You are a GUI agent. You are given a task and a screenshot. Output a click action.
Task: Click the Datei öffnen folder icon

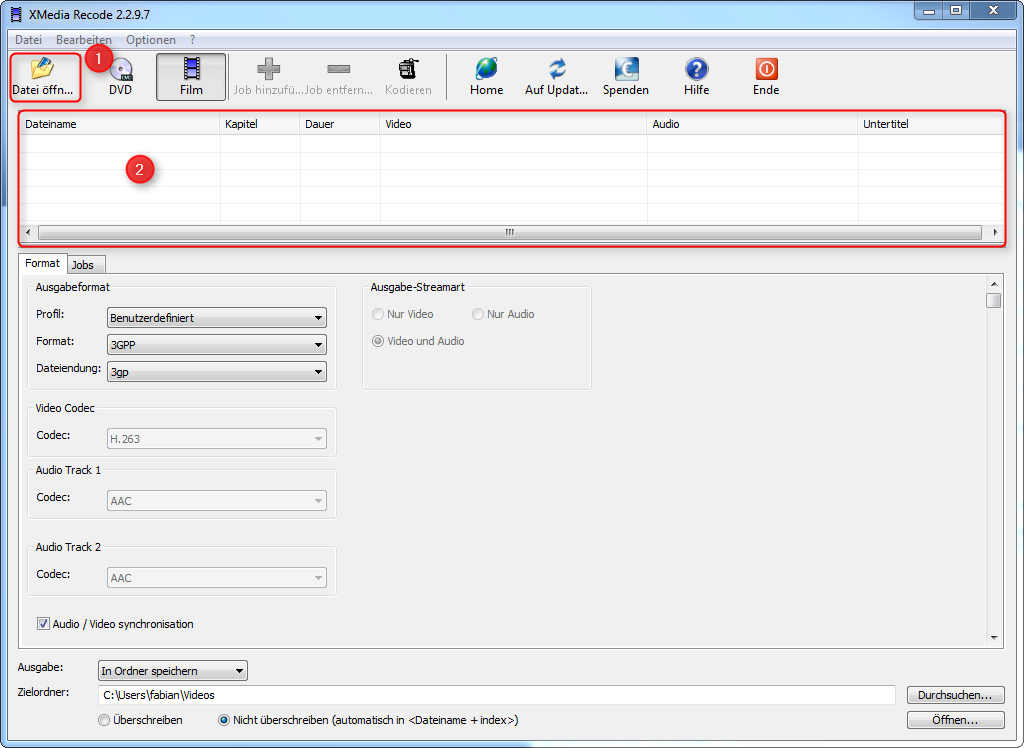pyautogui.click(x=42, y=69)
